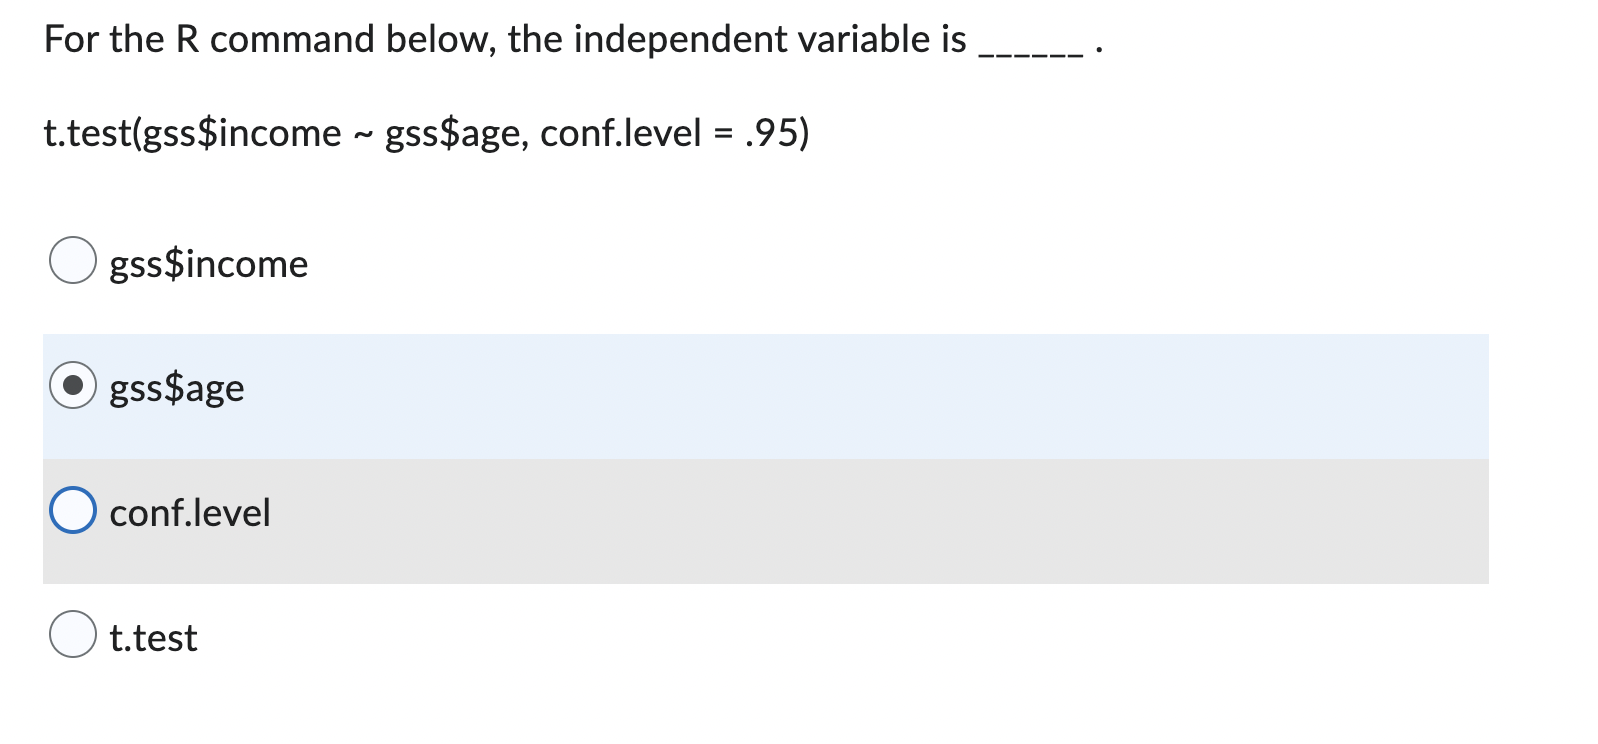Select the conf.level radio button

74,512
